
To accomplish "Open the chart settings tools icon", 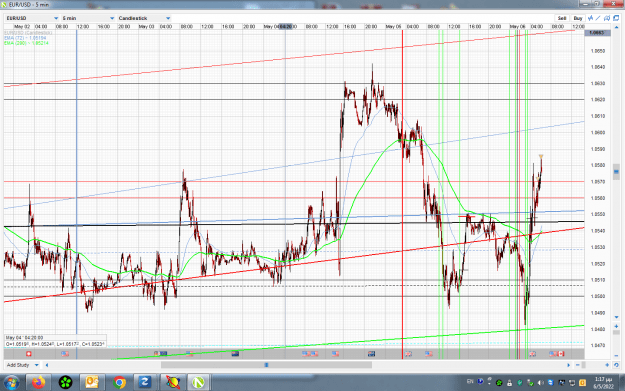I will 607,18.
